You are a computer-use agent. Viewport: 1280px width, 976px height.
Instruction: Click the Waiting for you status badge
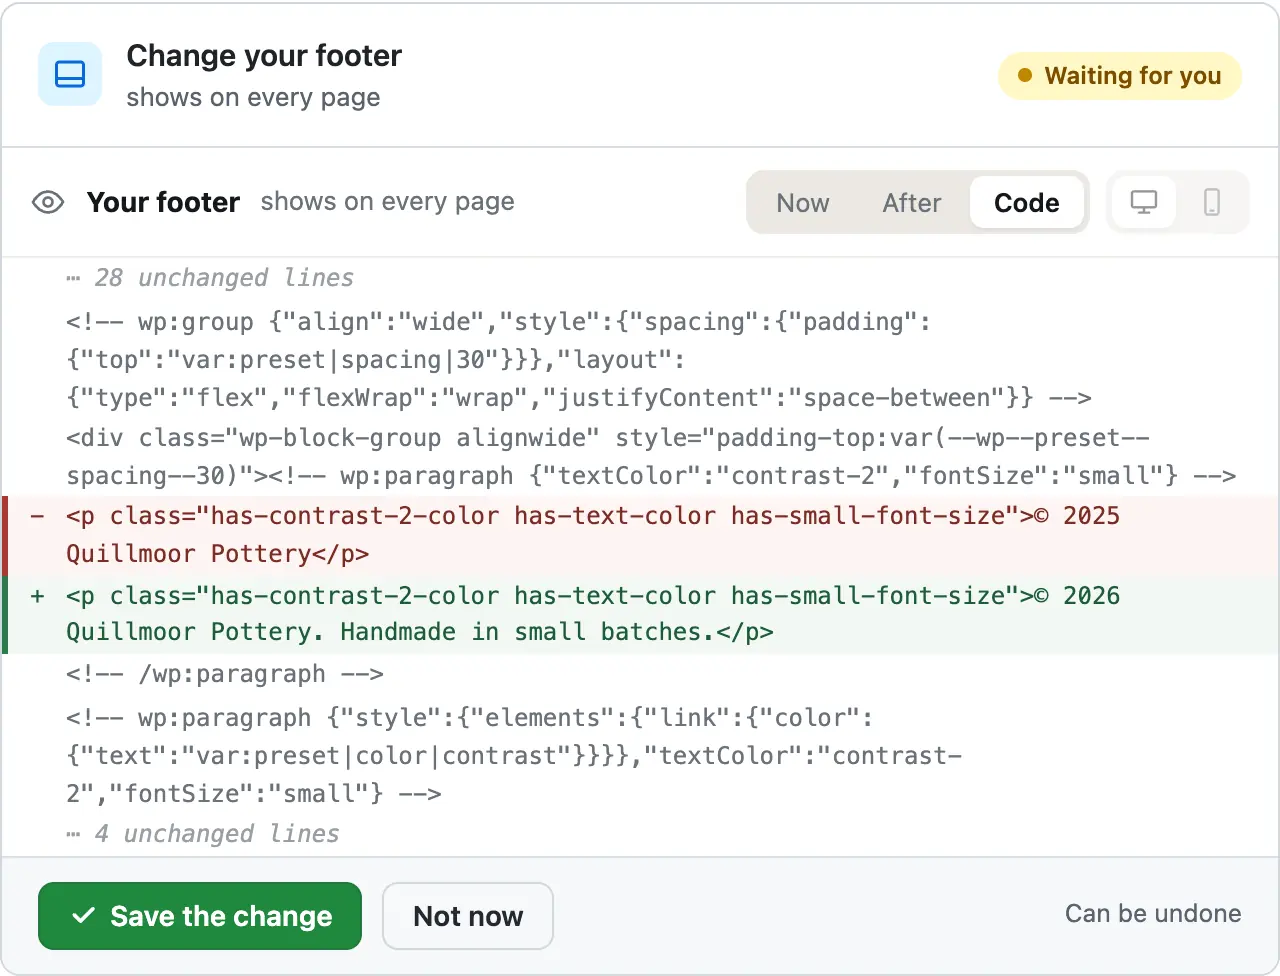(x=1119, y=76)
